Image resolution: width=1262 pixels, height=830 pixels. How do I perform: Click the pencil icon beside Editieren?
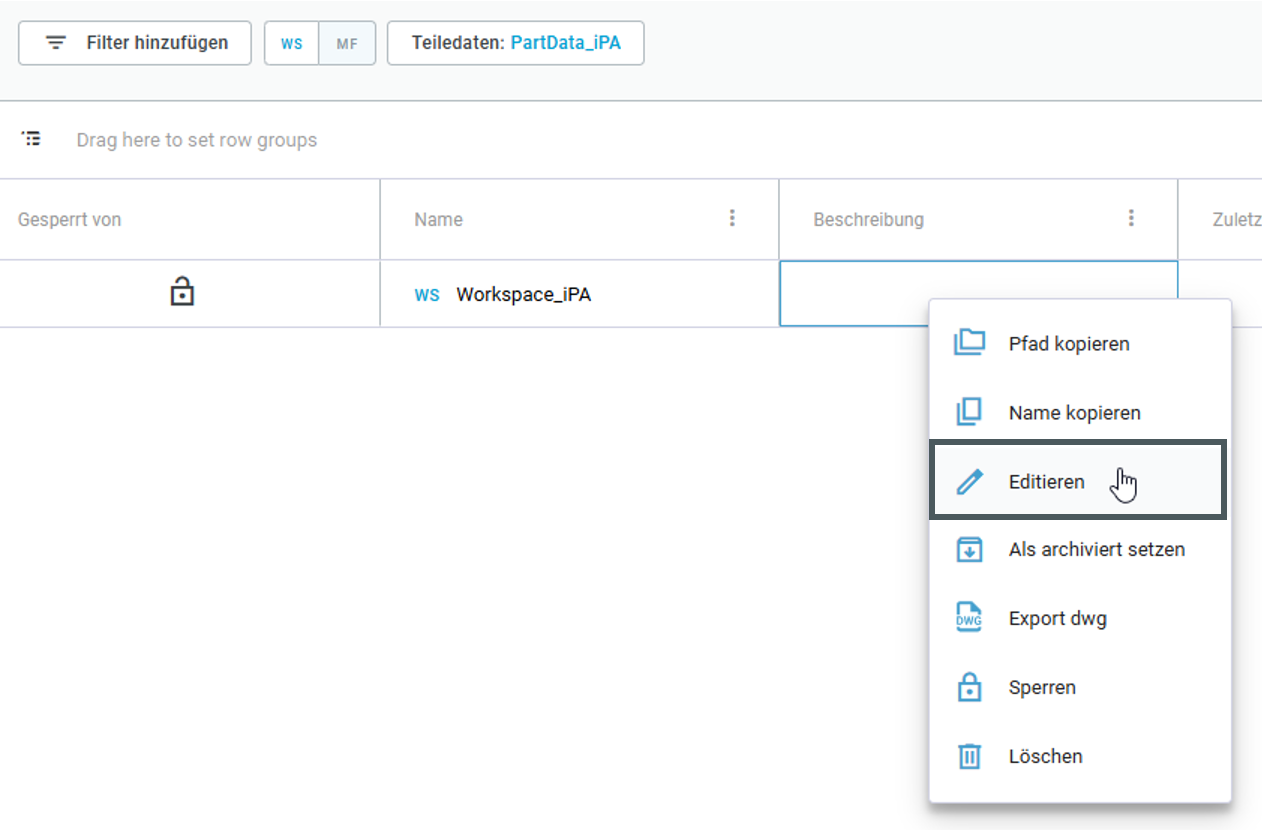click(x=969, y=481)
